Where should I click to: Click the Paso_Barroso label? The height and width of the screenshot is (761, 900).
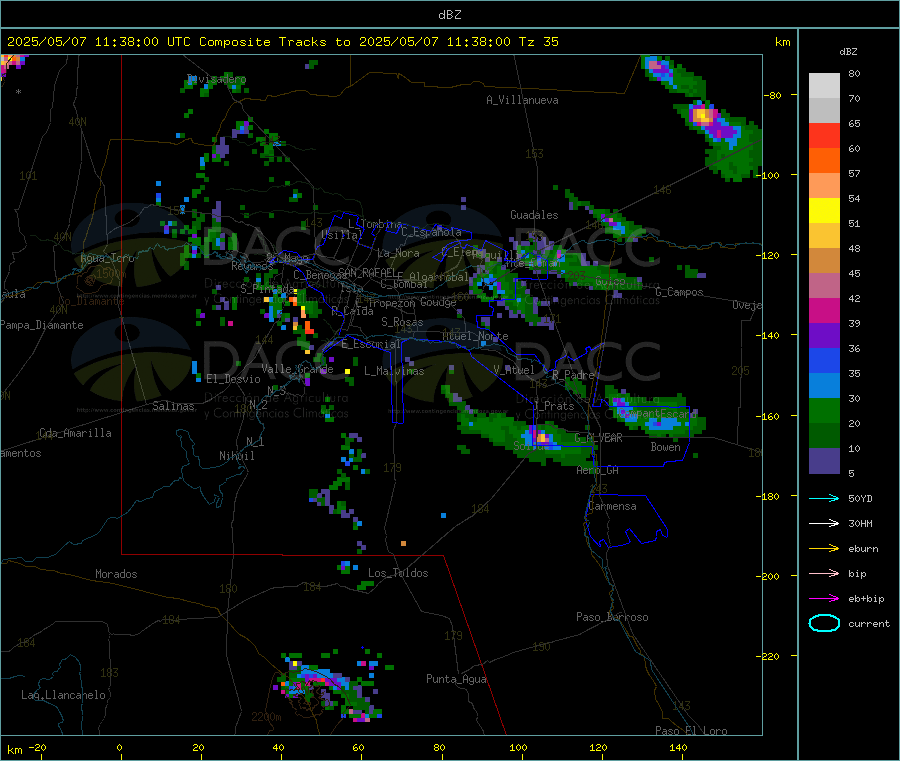[612, 617]
